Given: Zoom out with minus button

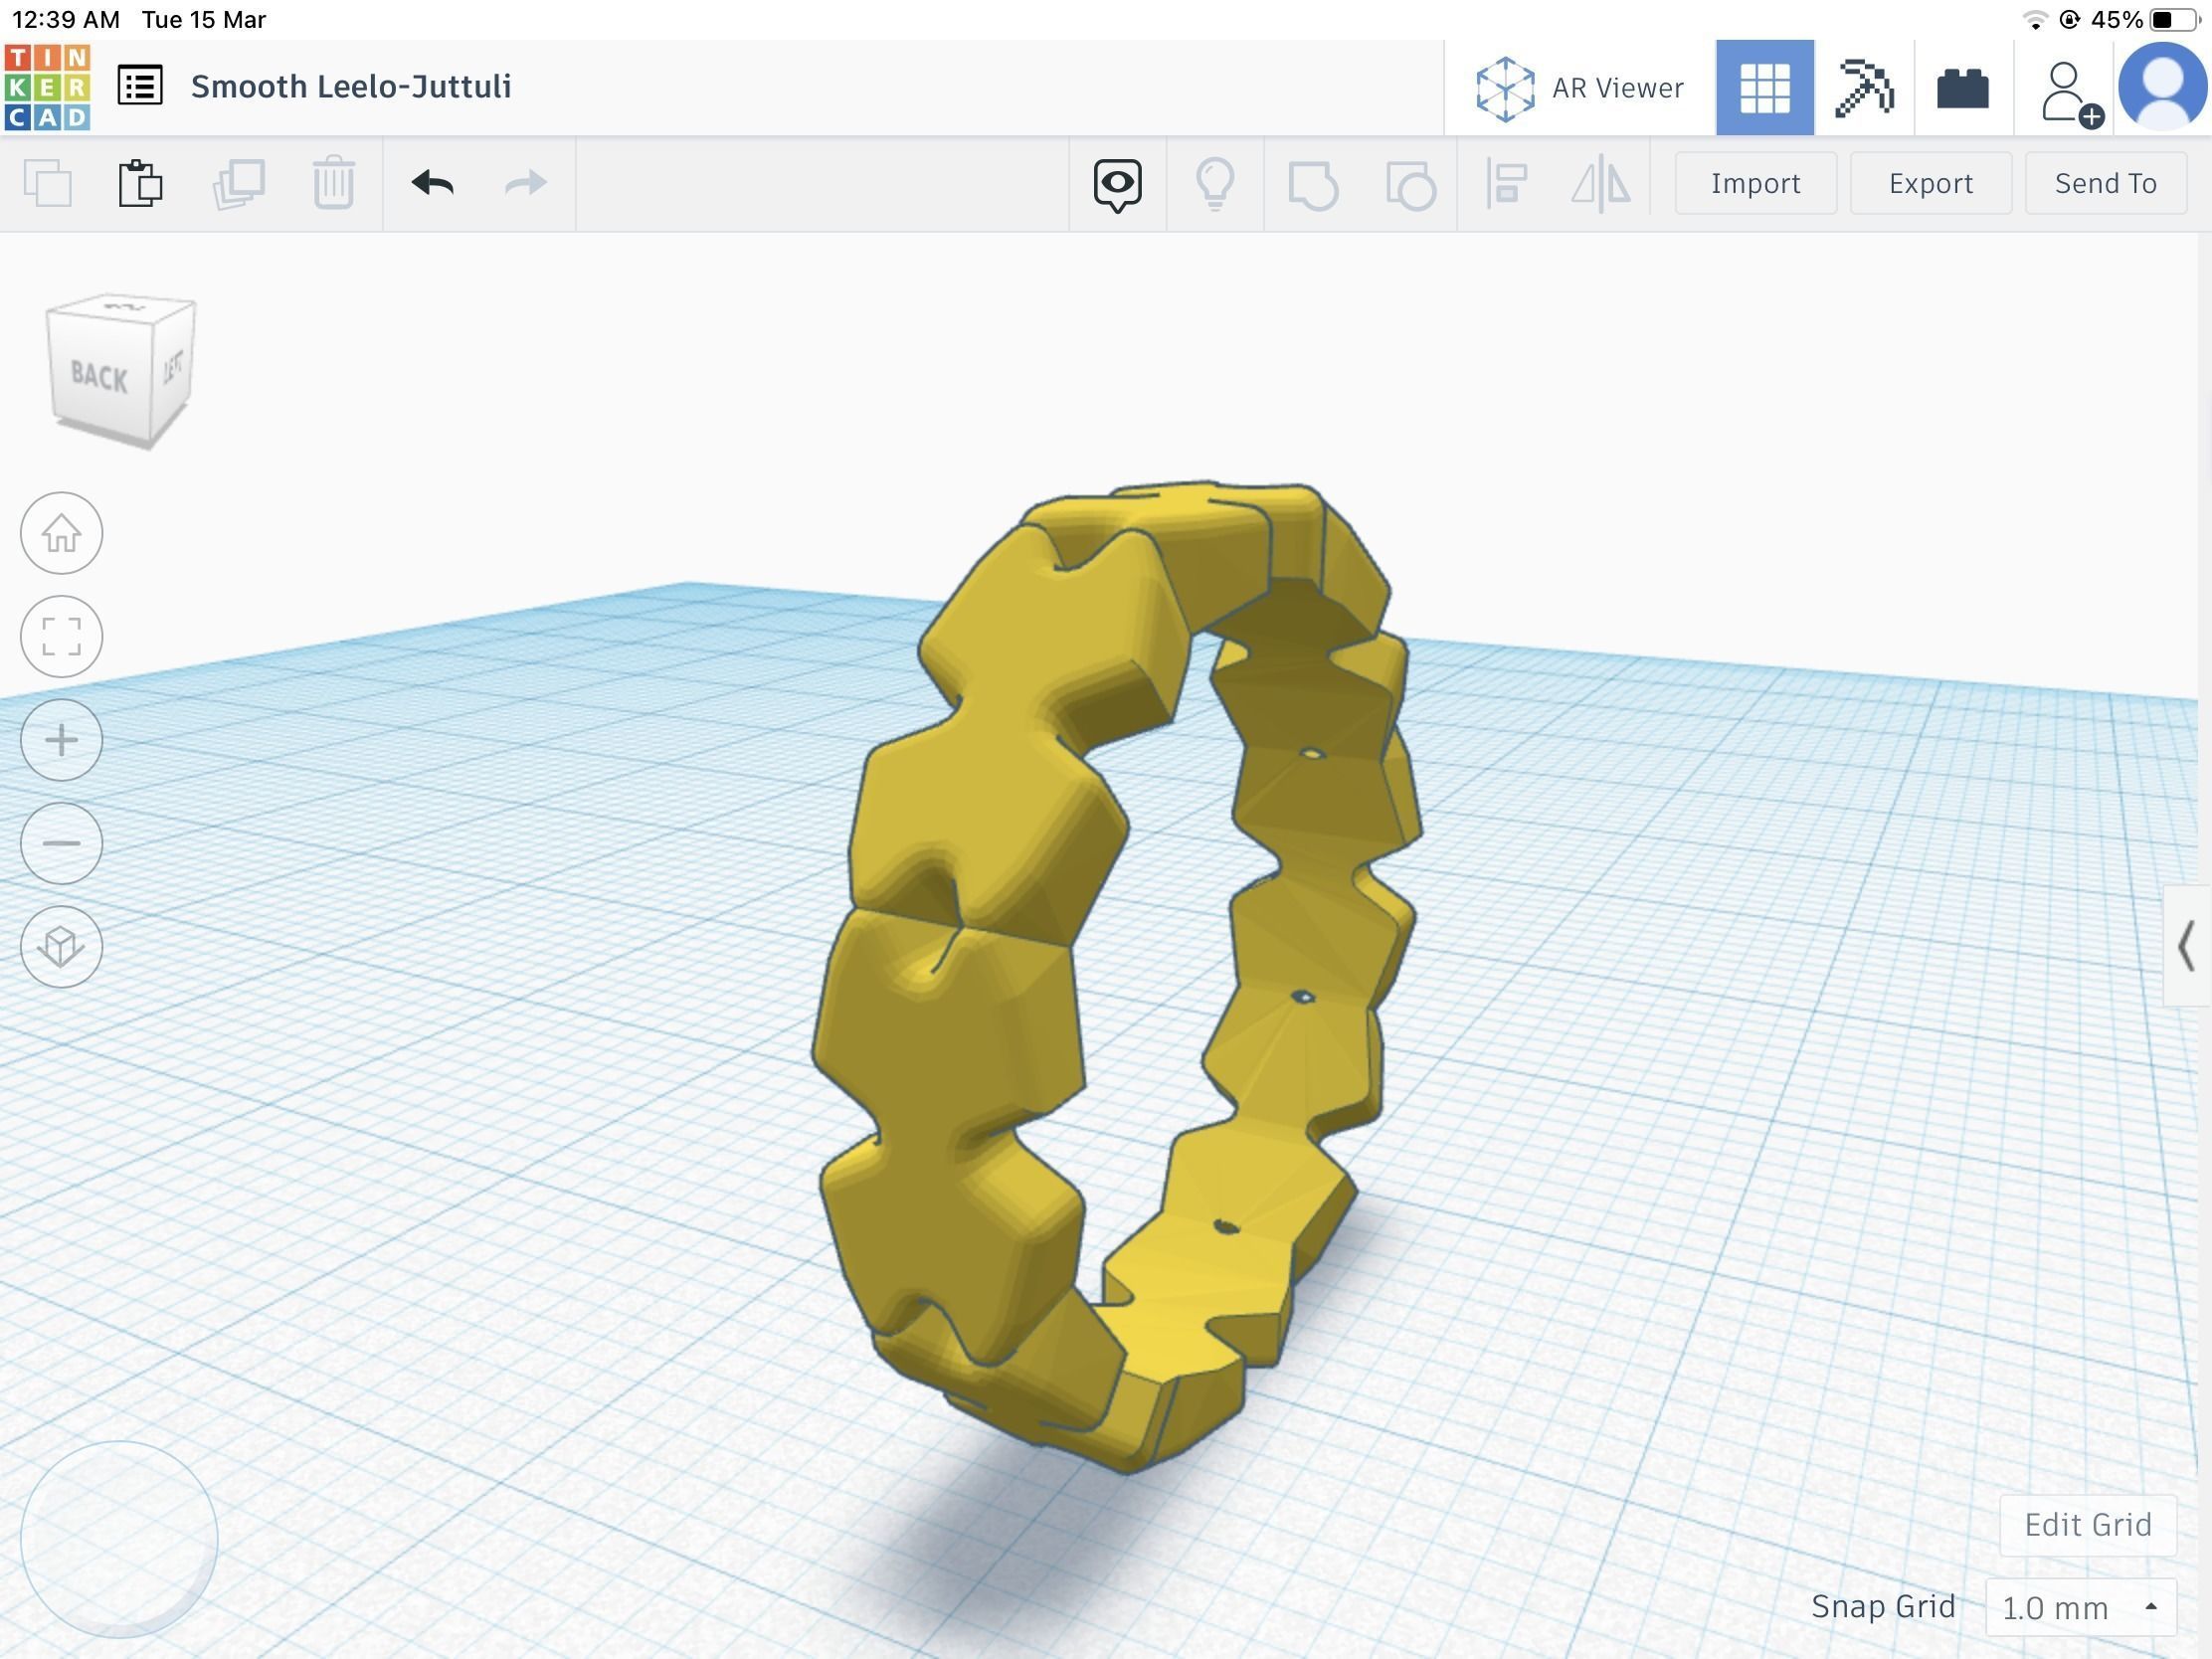Looking at the screenshot, I should 61,843.
